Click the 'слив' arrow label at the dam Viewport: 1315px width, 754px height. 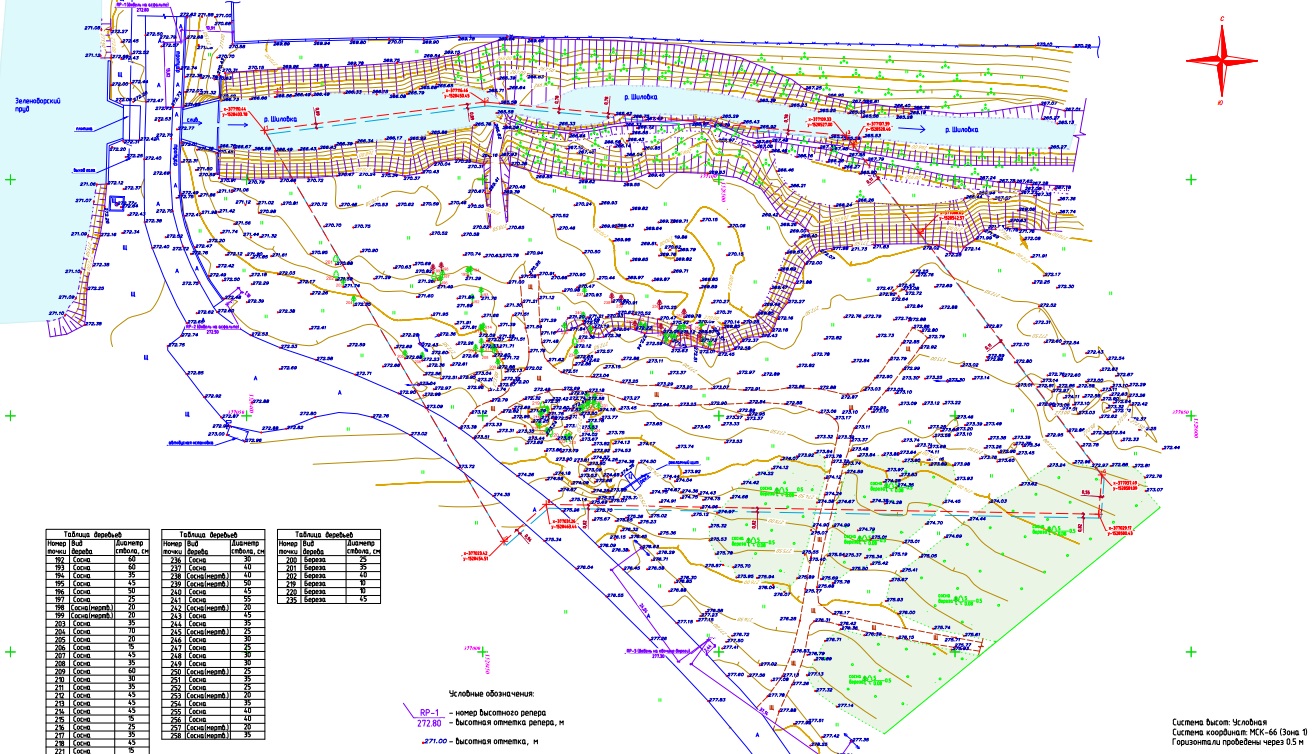click(193, 120)
